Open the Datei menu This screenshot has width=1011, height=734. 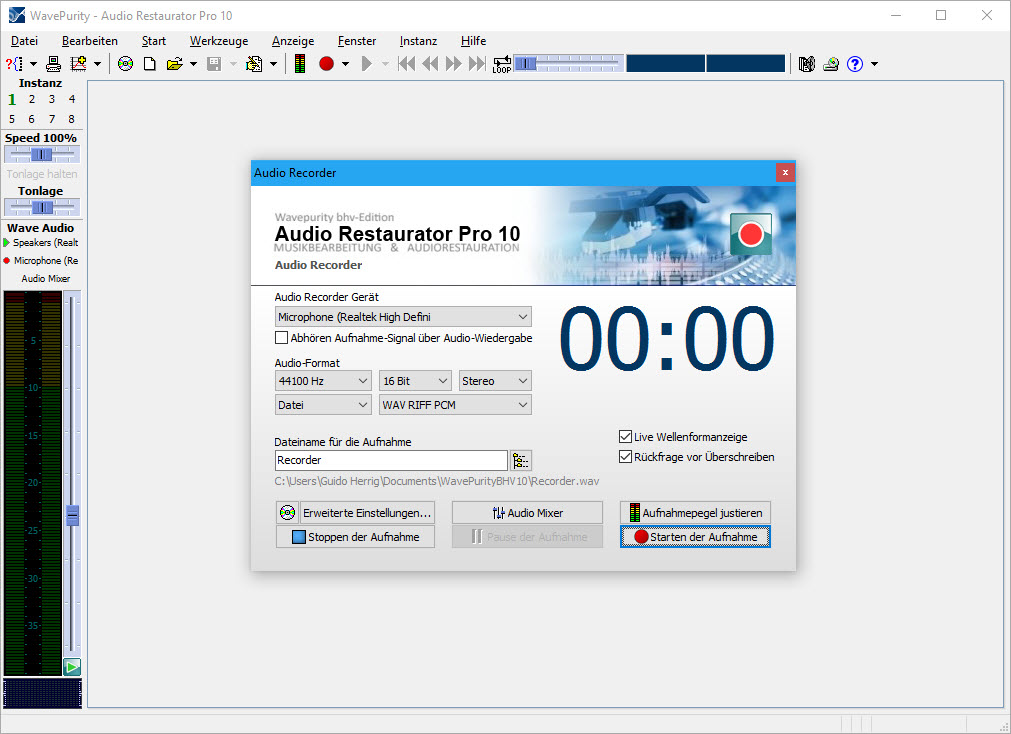point(25,41)
